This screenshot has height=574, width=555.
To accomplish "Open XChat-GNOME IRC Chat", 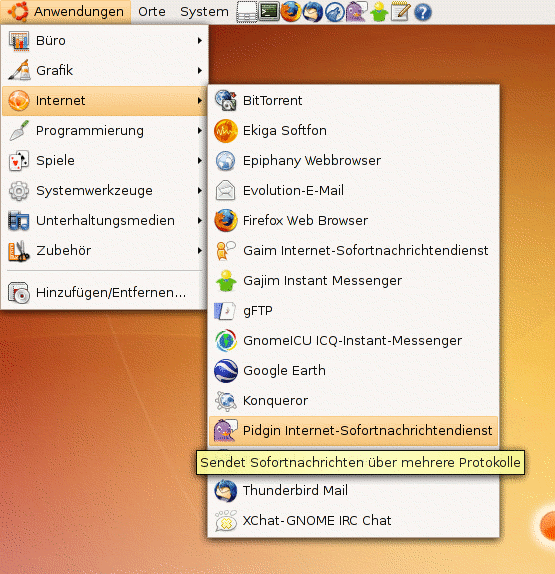I will point(353,521).
